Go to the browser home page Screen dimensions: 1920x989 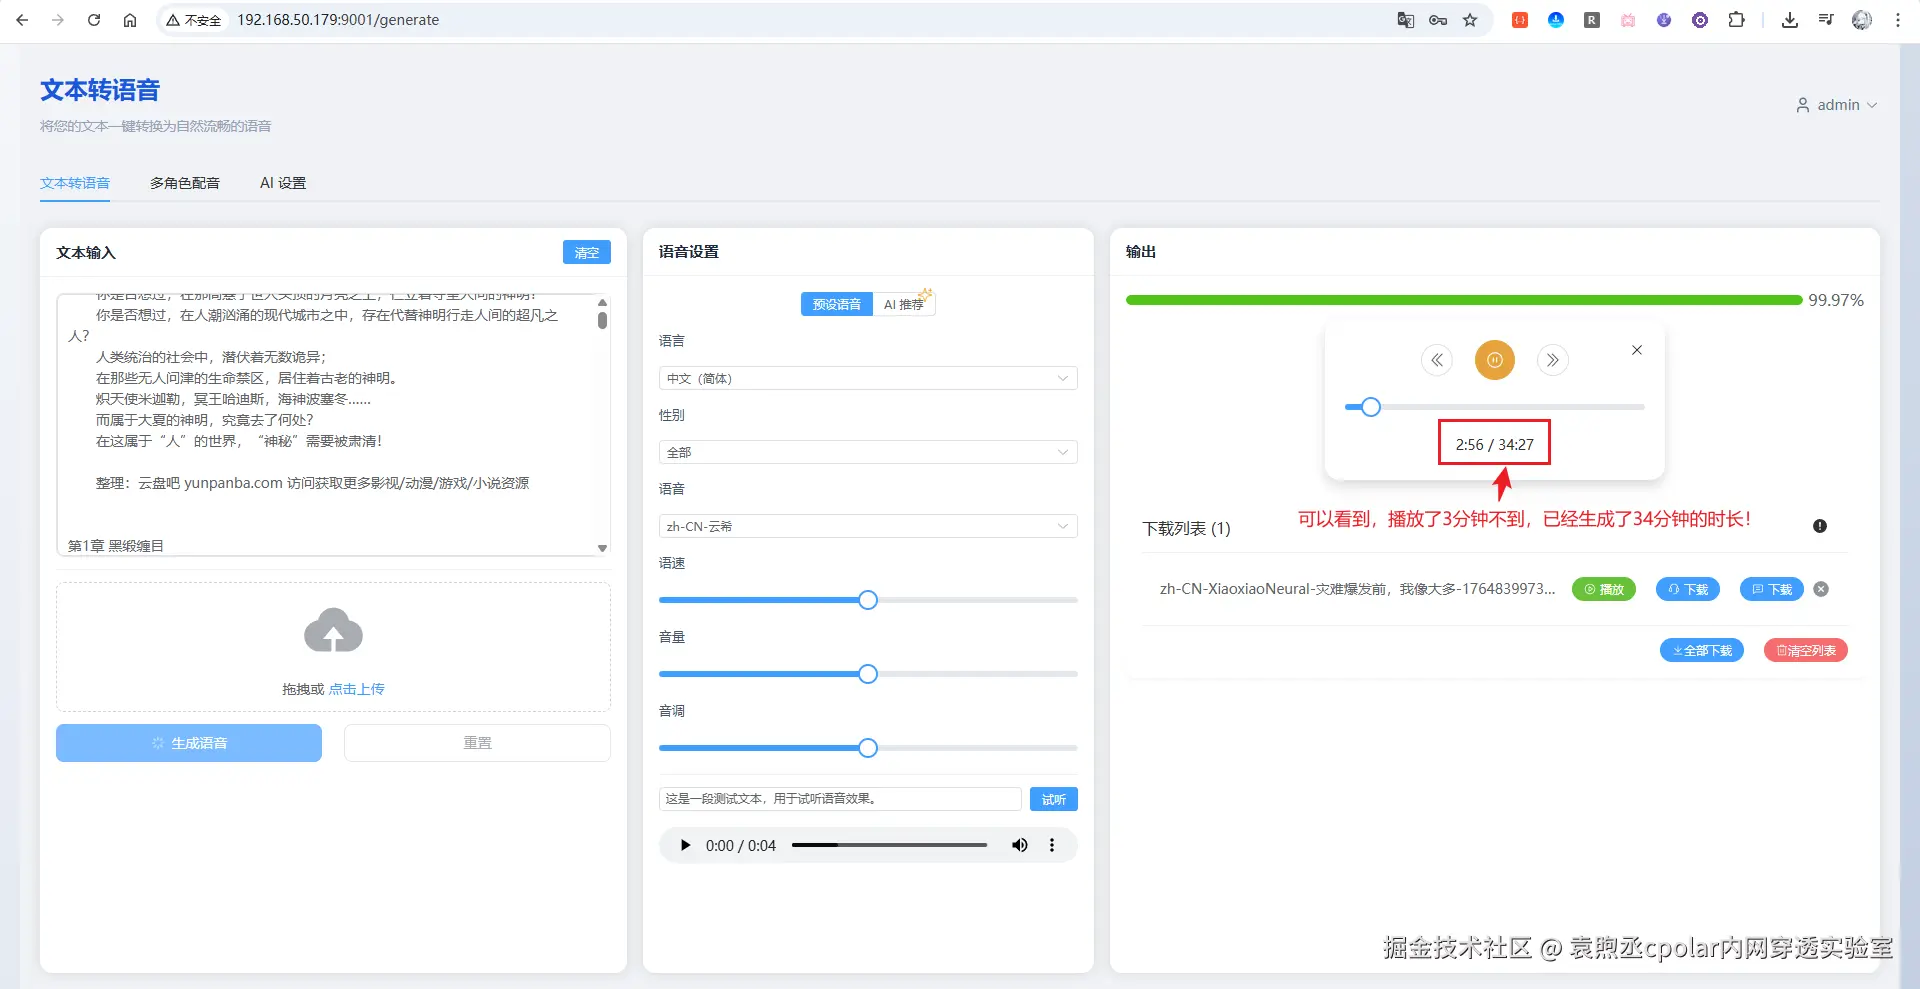coord(130,20)
